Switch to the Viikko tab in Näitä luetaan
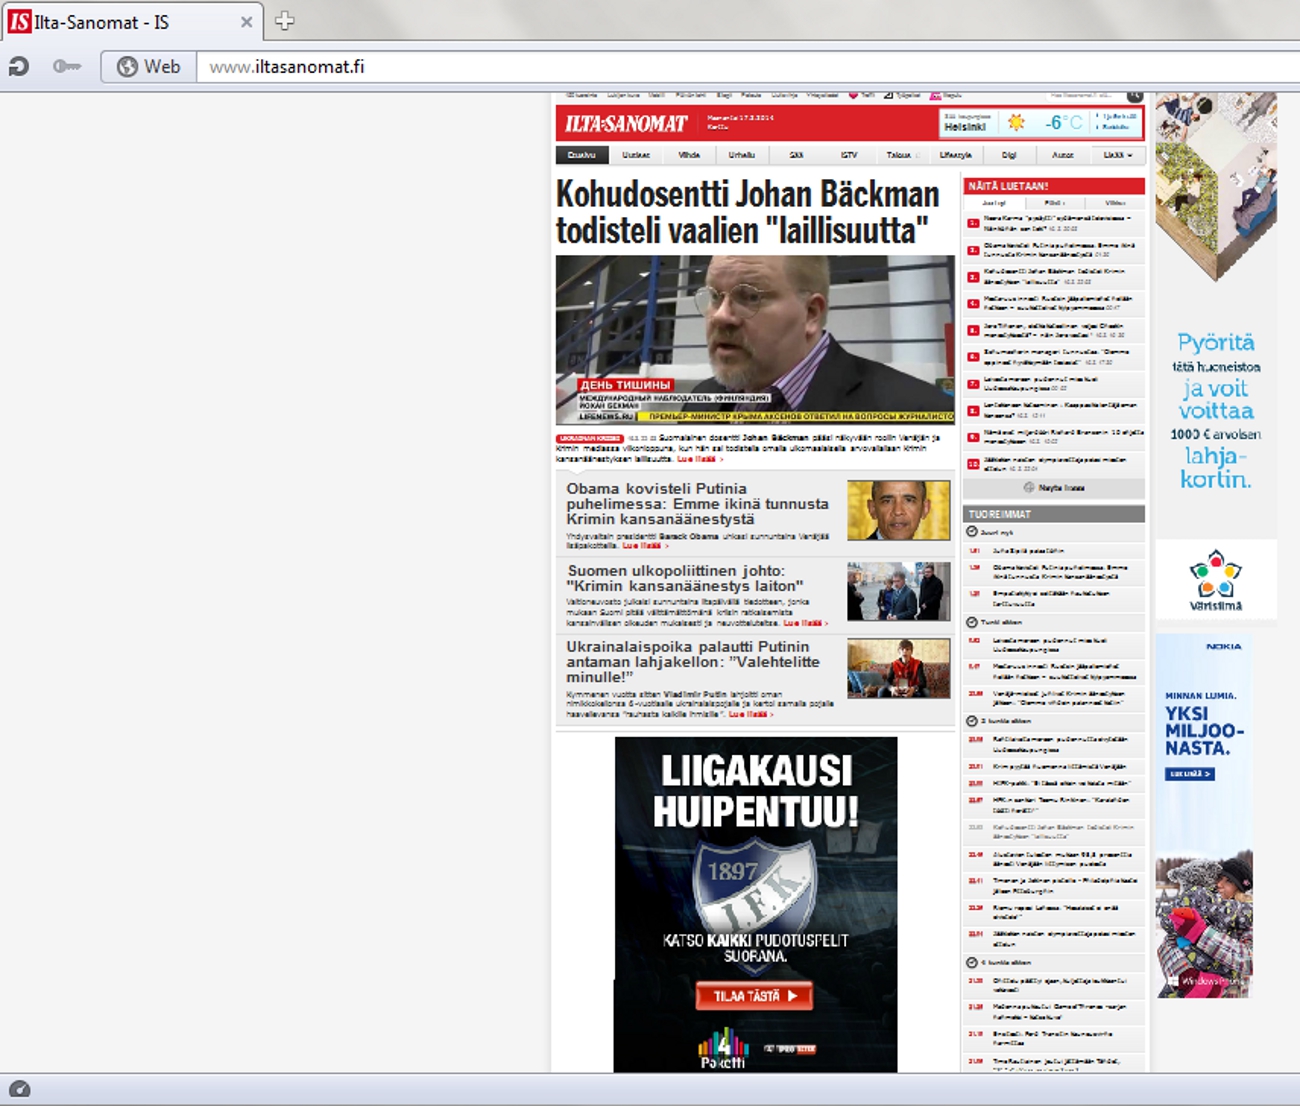 [1114, 203]
